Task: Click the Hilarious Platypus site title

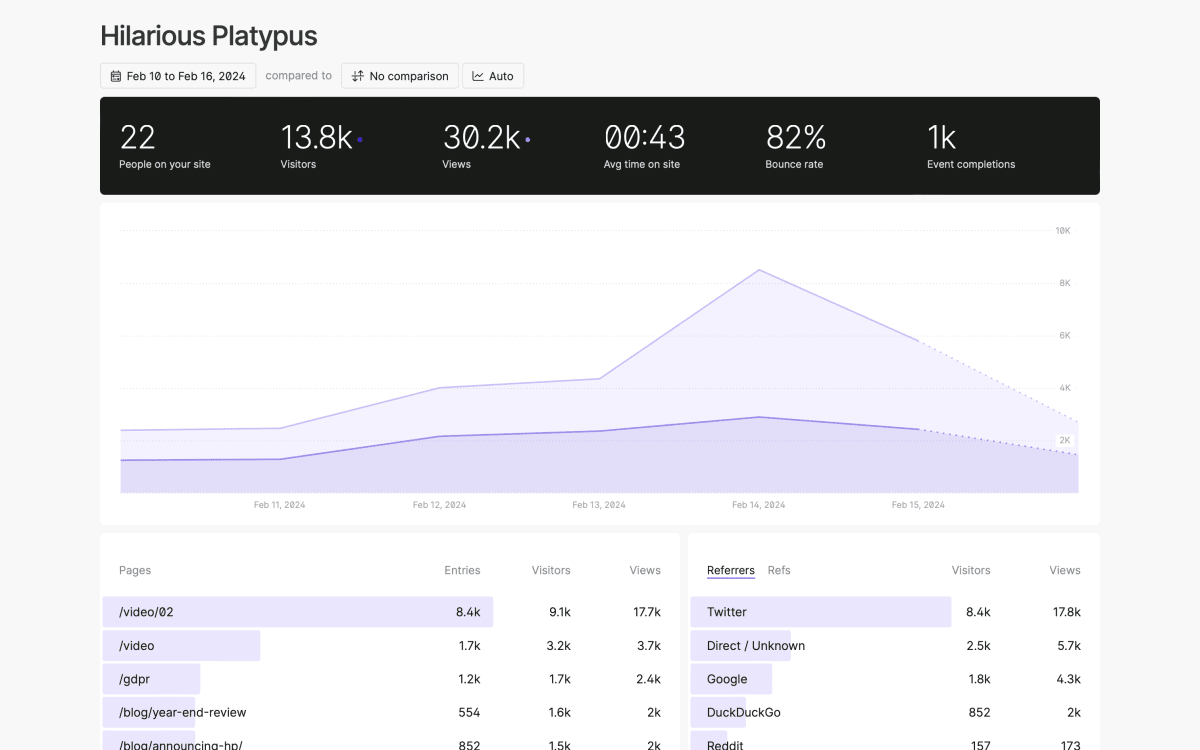Action: point(209,36)
